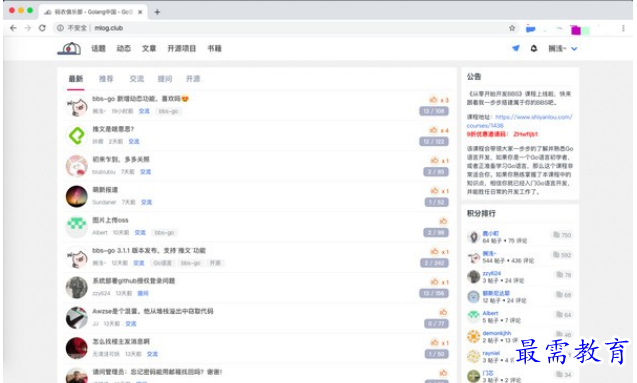
Task: Switch to the 最新 tab
Action: (x=76, y=79)
